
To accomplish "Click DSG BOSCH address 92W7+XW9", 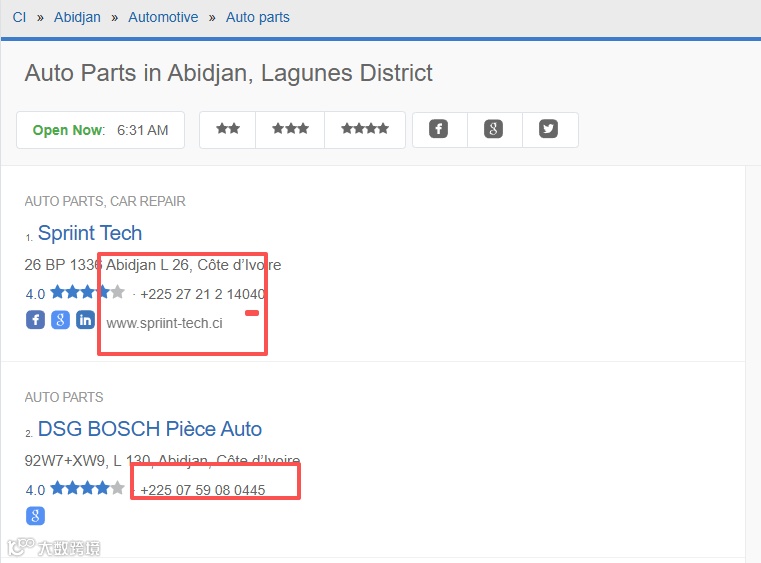I will pos(162,460).
